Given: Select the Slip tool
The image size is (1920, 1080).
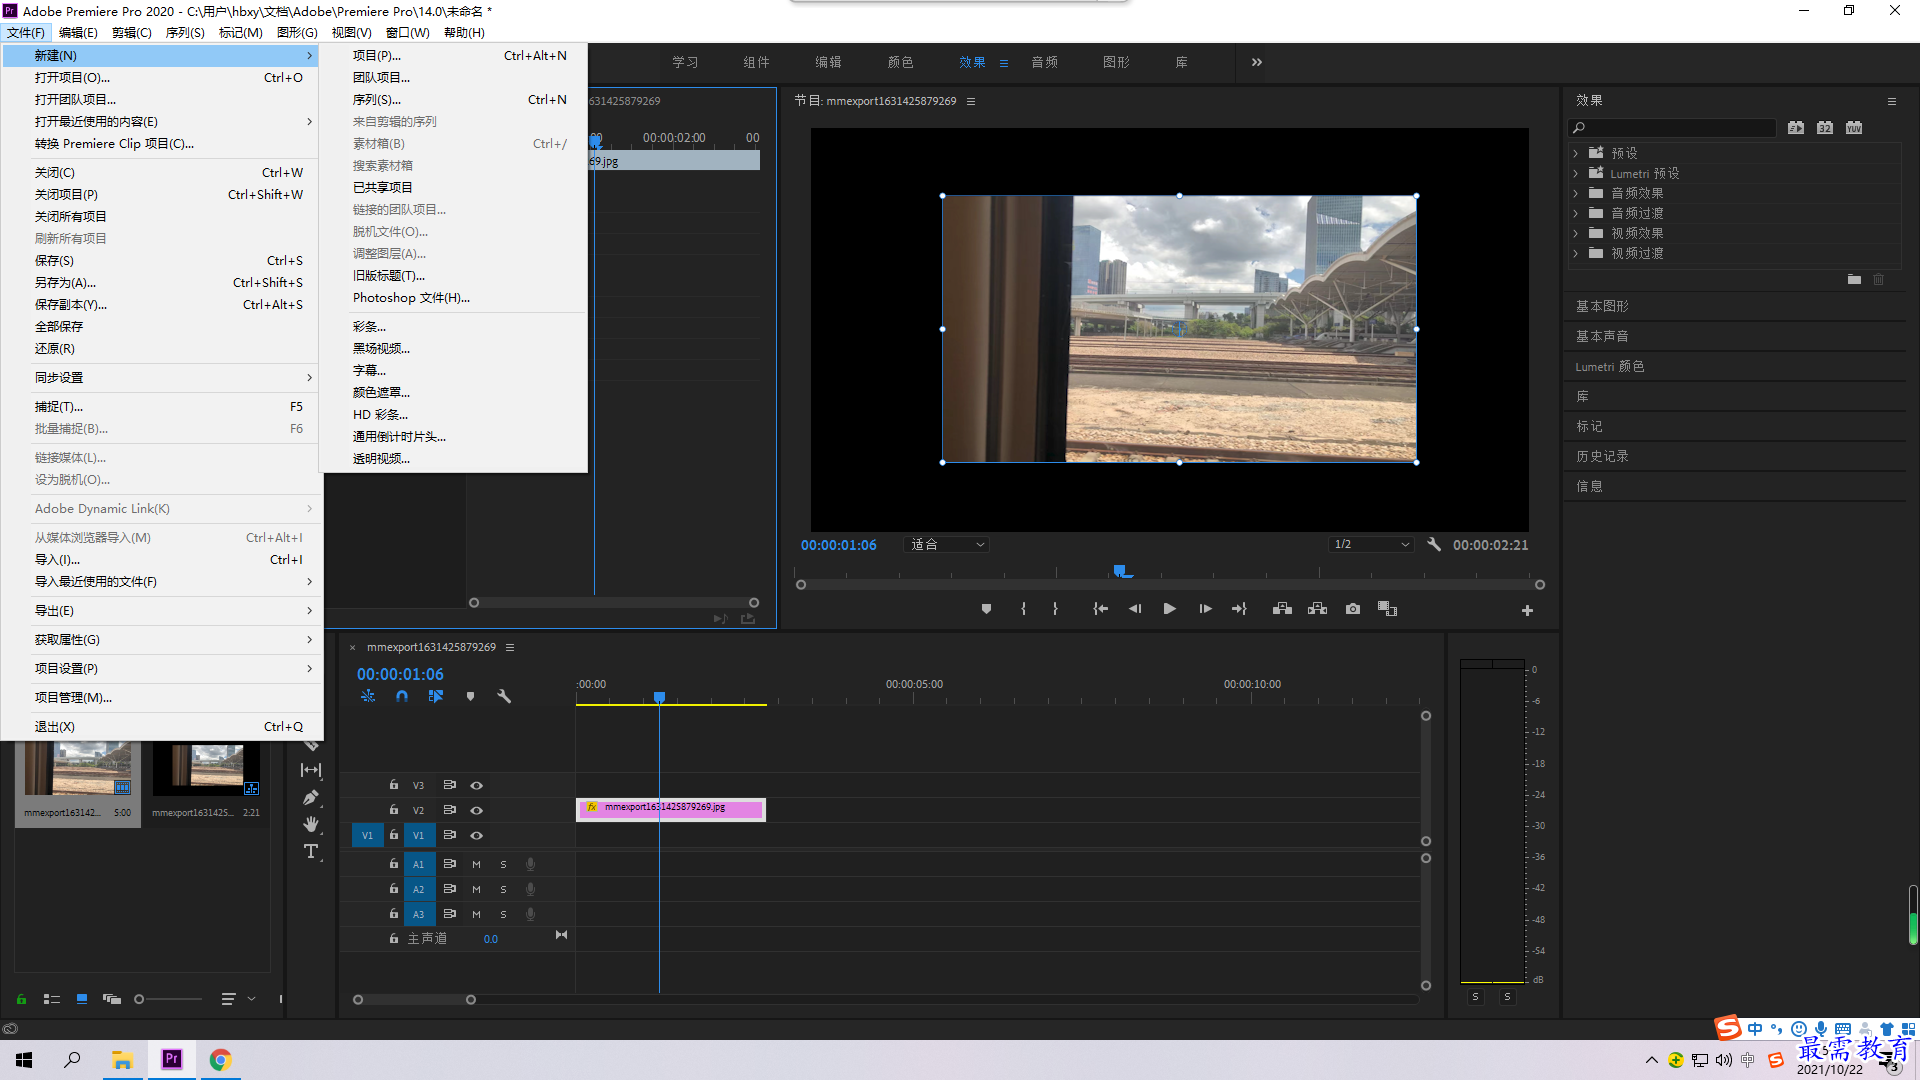Looking at the screenshot, I should pos(311,770).
